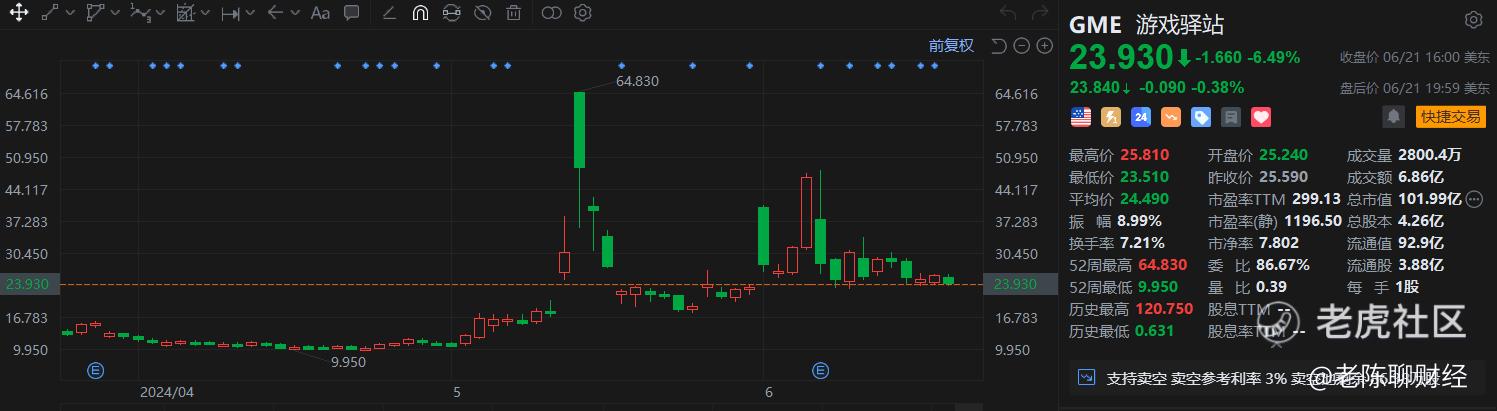The height and width of the screenshot is (411, 1497).
Task: Click the after-hours price 23.840
Action: [1094, 87]
